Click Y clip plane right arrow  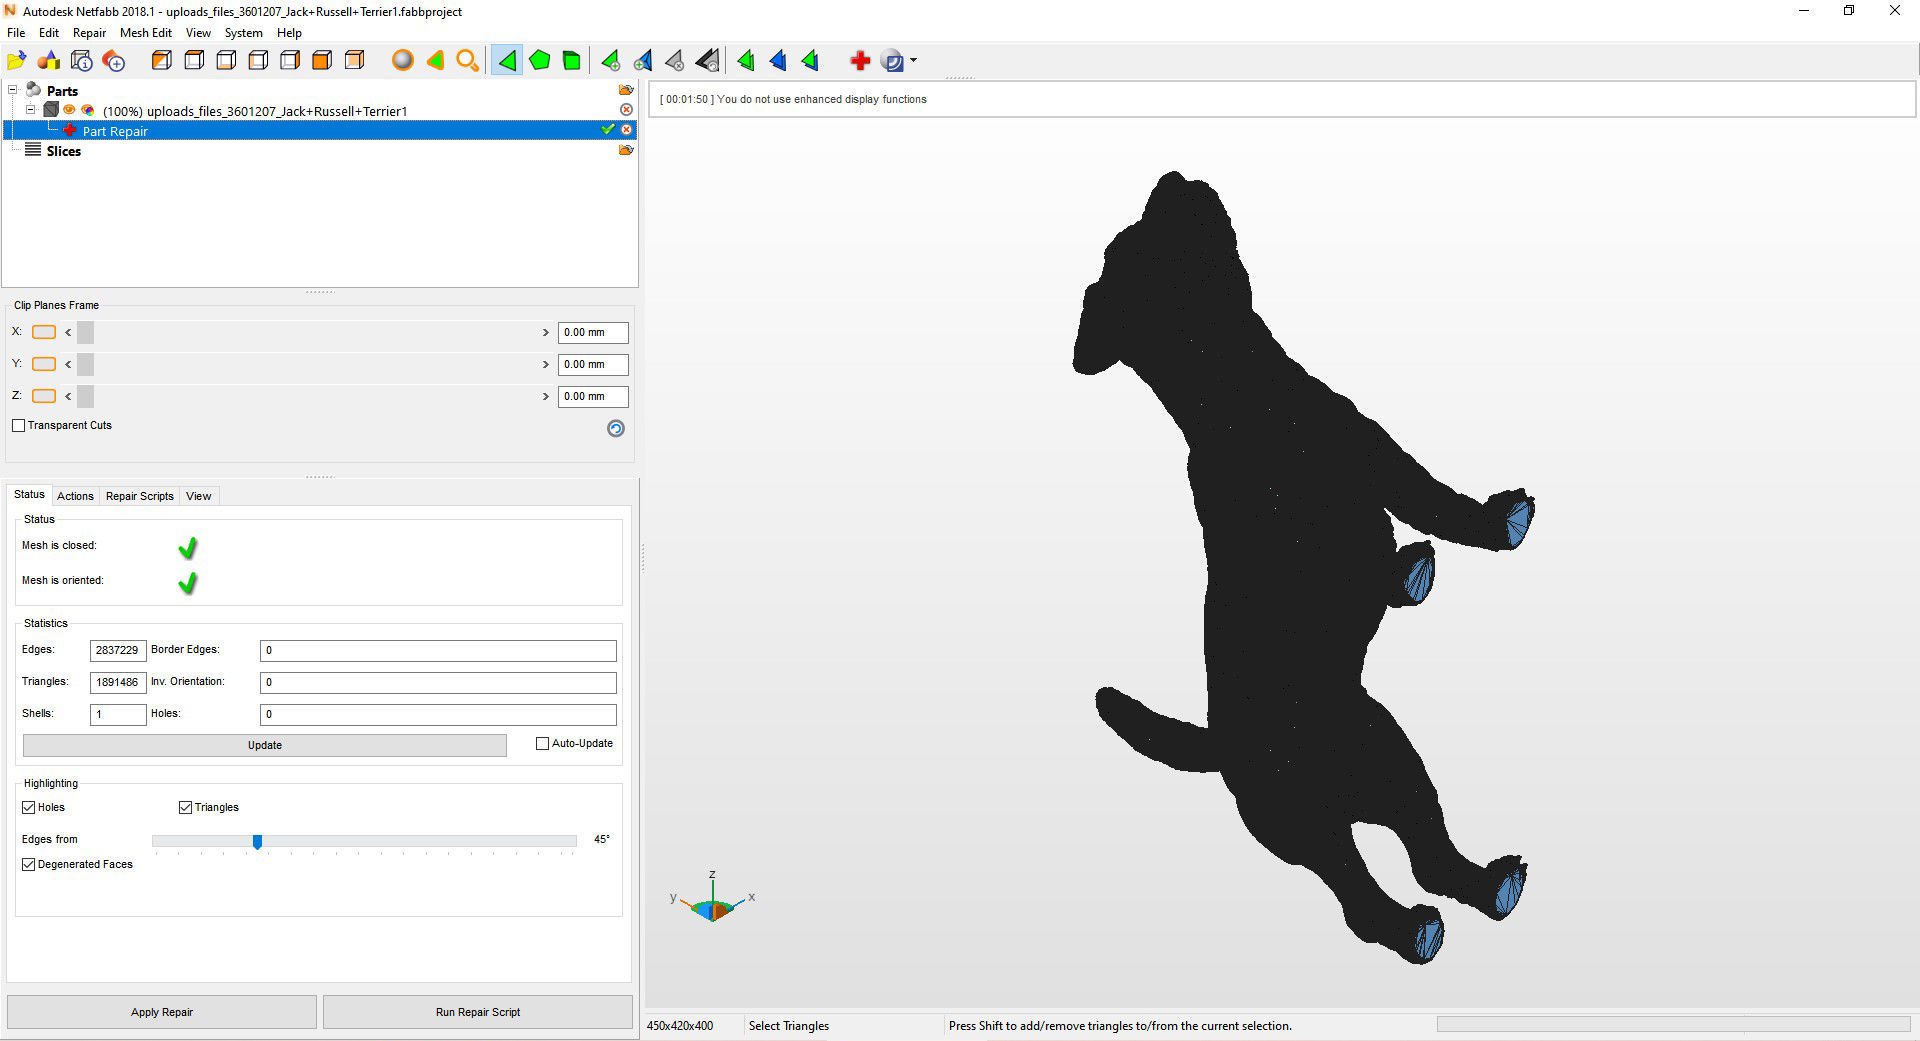[546, 364]
